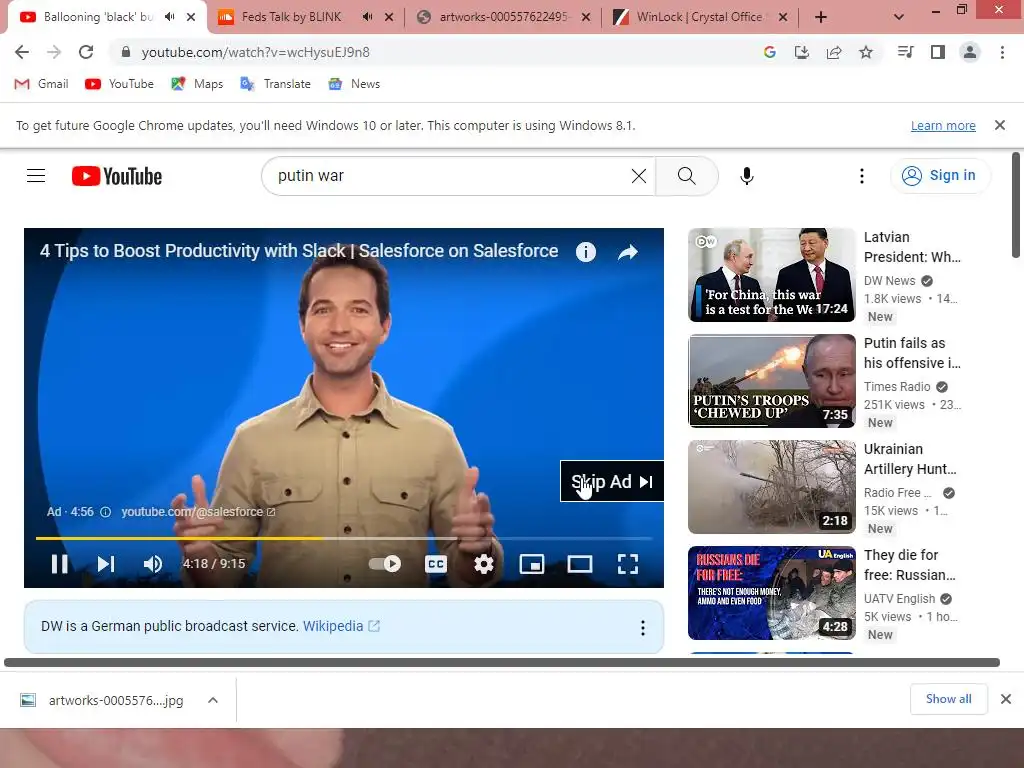Open the YouTube hamburger guide menu

coord(36,176)
